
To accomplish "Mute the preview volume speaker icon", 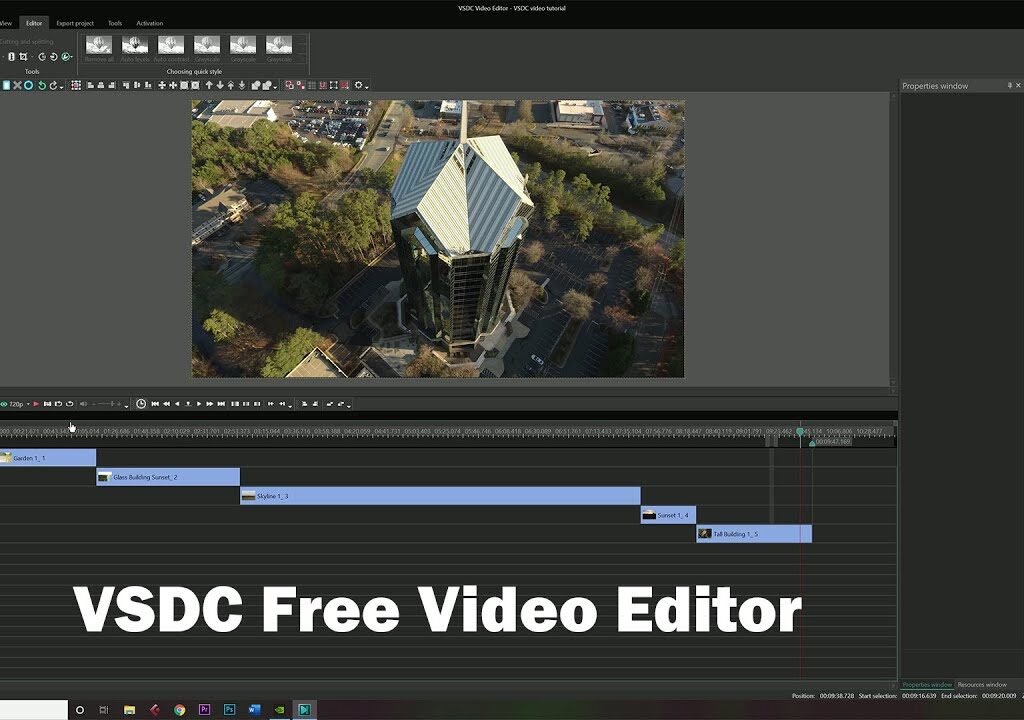I will [x=83, y=404].
